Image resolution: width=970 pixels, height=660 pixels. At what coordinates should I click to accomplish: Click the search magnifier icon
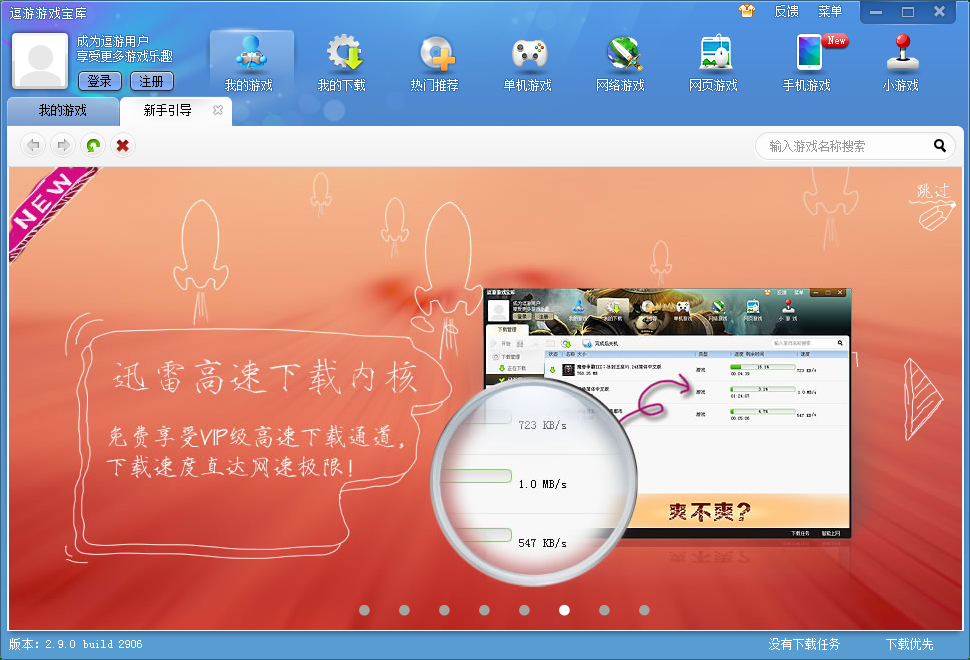pyautogui.click(x=940, y=145)
